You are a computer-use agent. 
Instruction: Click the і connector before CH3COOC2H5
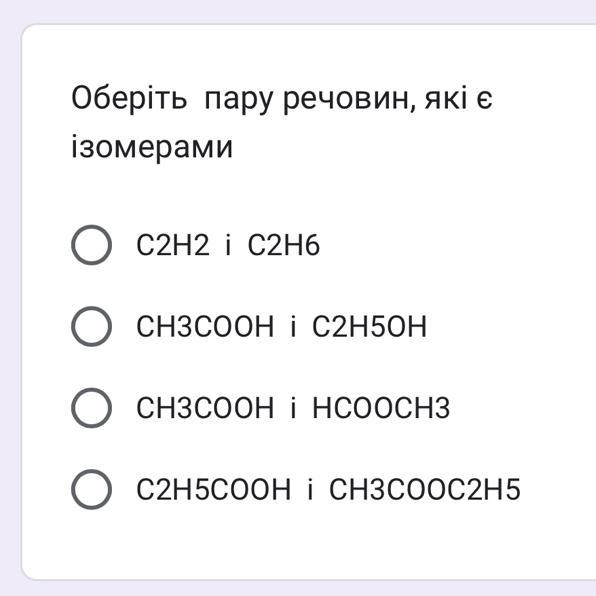(310, 490)
